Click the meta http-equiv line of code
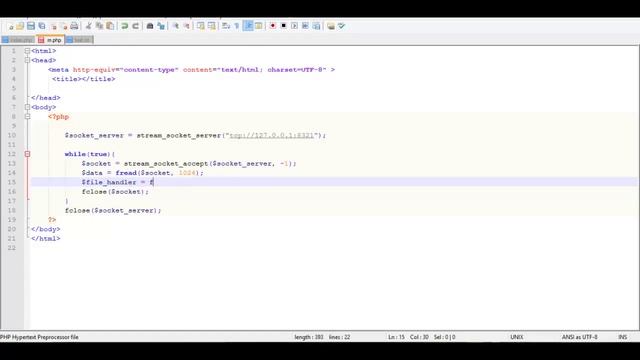Viewport: 640px width, 360px height. [x=191, y=70]
